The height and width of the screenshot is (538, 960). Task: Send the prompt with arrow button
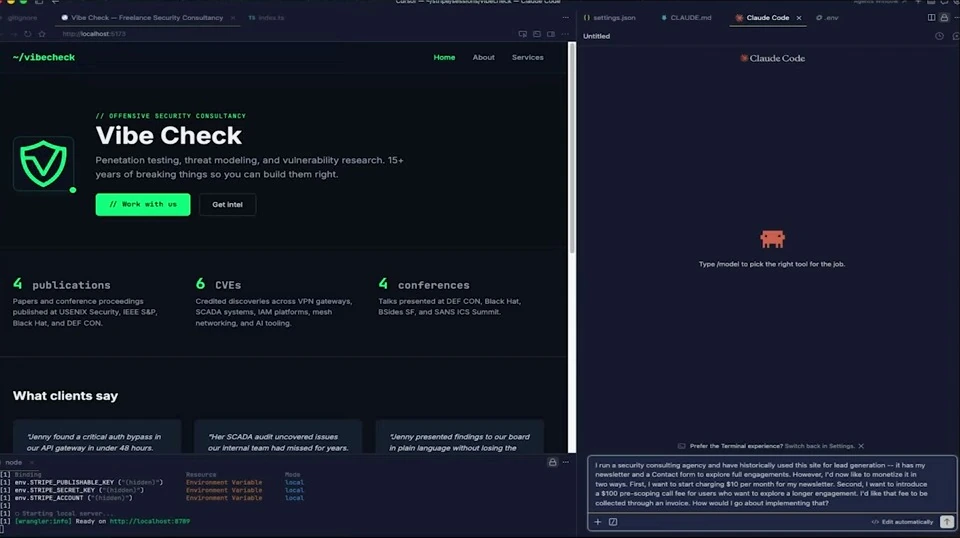(947, 522)
